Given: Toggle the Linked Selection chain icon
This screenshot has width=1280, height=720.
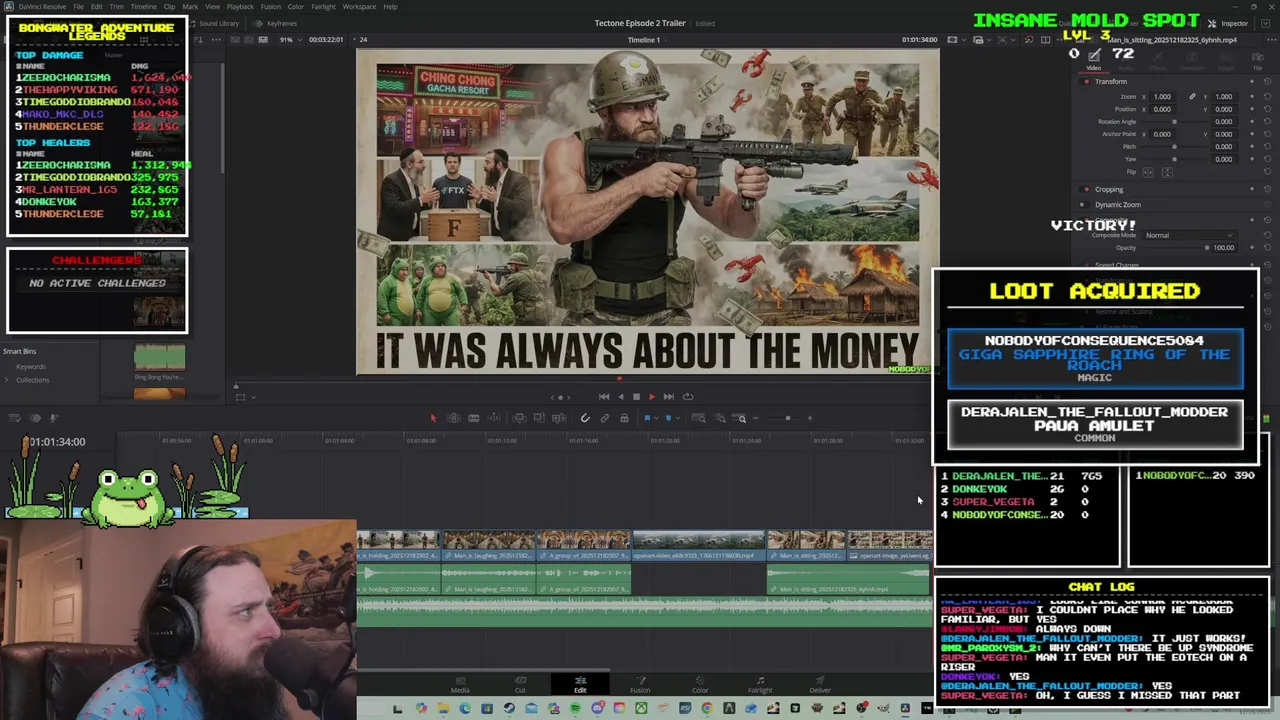Looking at the screenshot, I should (605, 418).
